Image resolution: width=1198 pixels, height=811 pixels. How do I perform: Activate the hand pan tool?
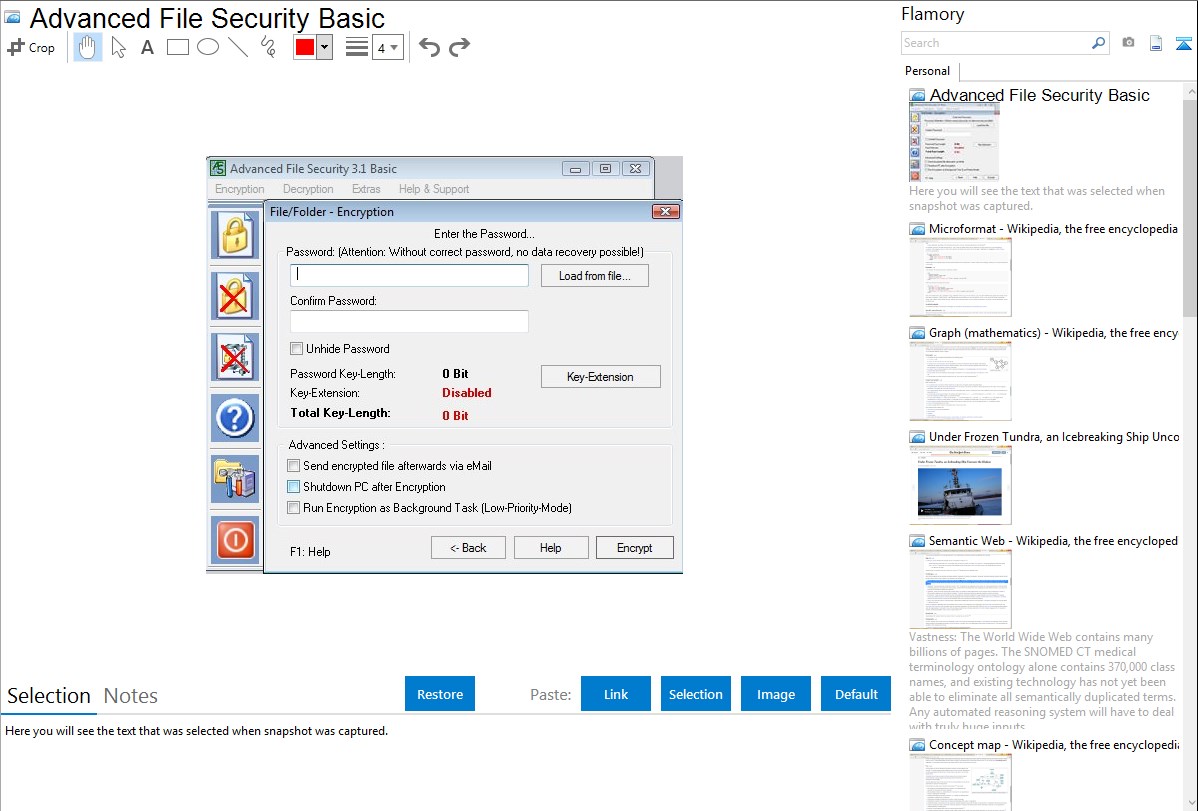88,47
